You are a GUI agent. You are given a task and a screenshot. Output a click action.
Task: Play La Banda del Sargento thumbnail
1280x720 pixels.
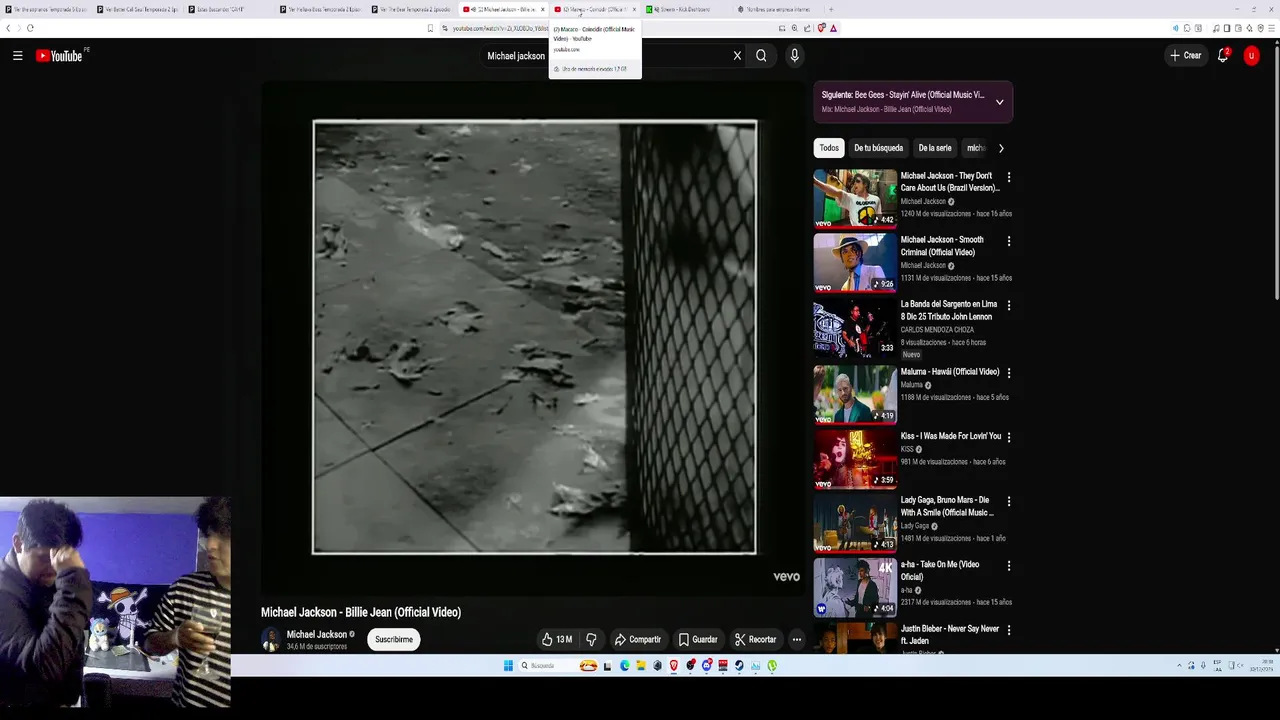point(855,327)
